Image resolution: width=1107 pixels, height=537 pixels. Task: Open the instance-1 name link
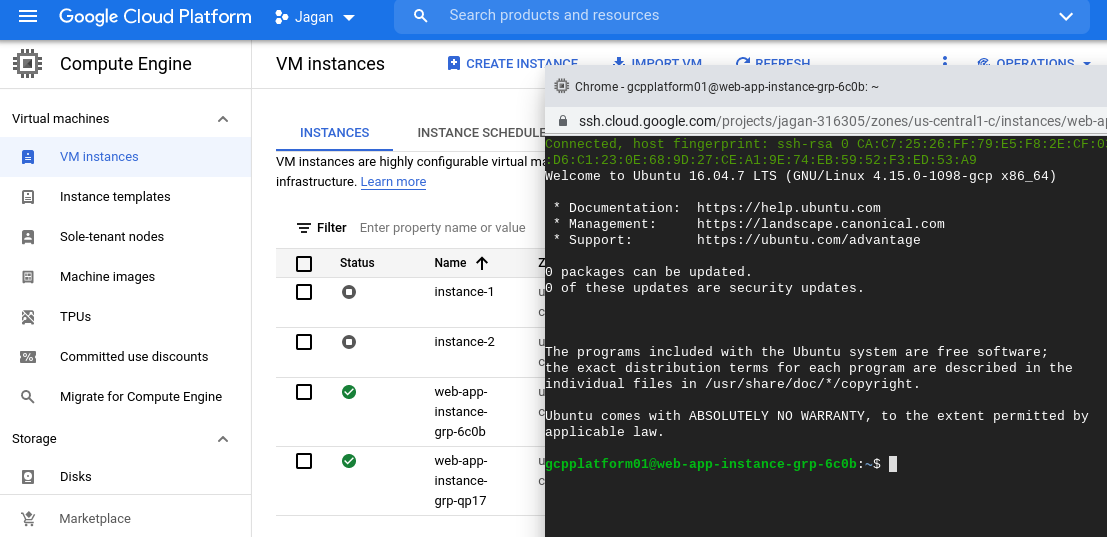[x=465, y=291]
